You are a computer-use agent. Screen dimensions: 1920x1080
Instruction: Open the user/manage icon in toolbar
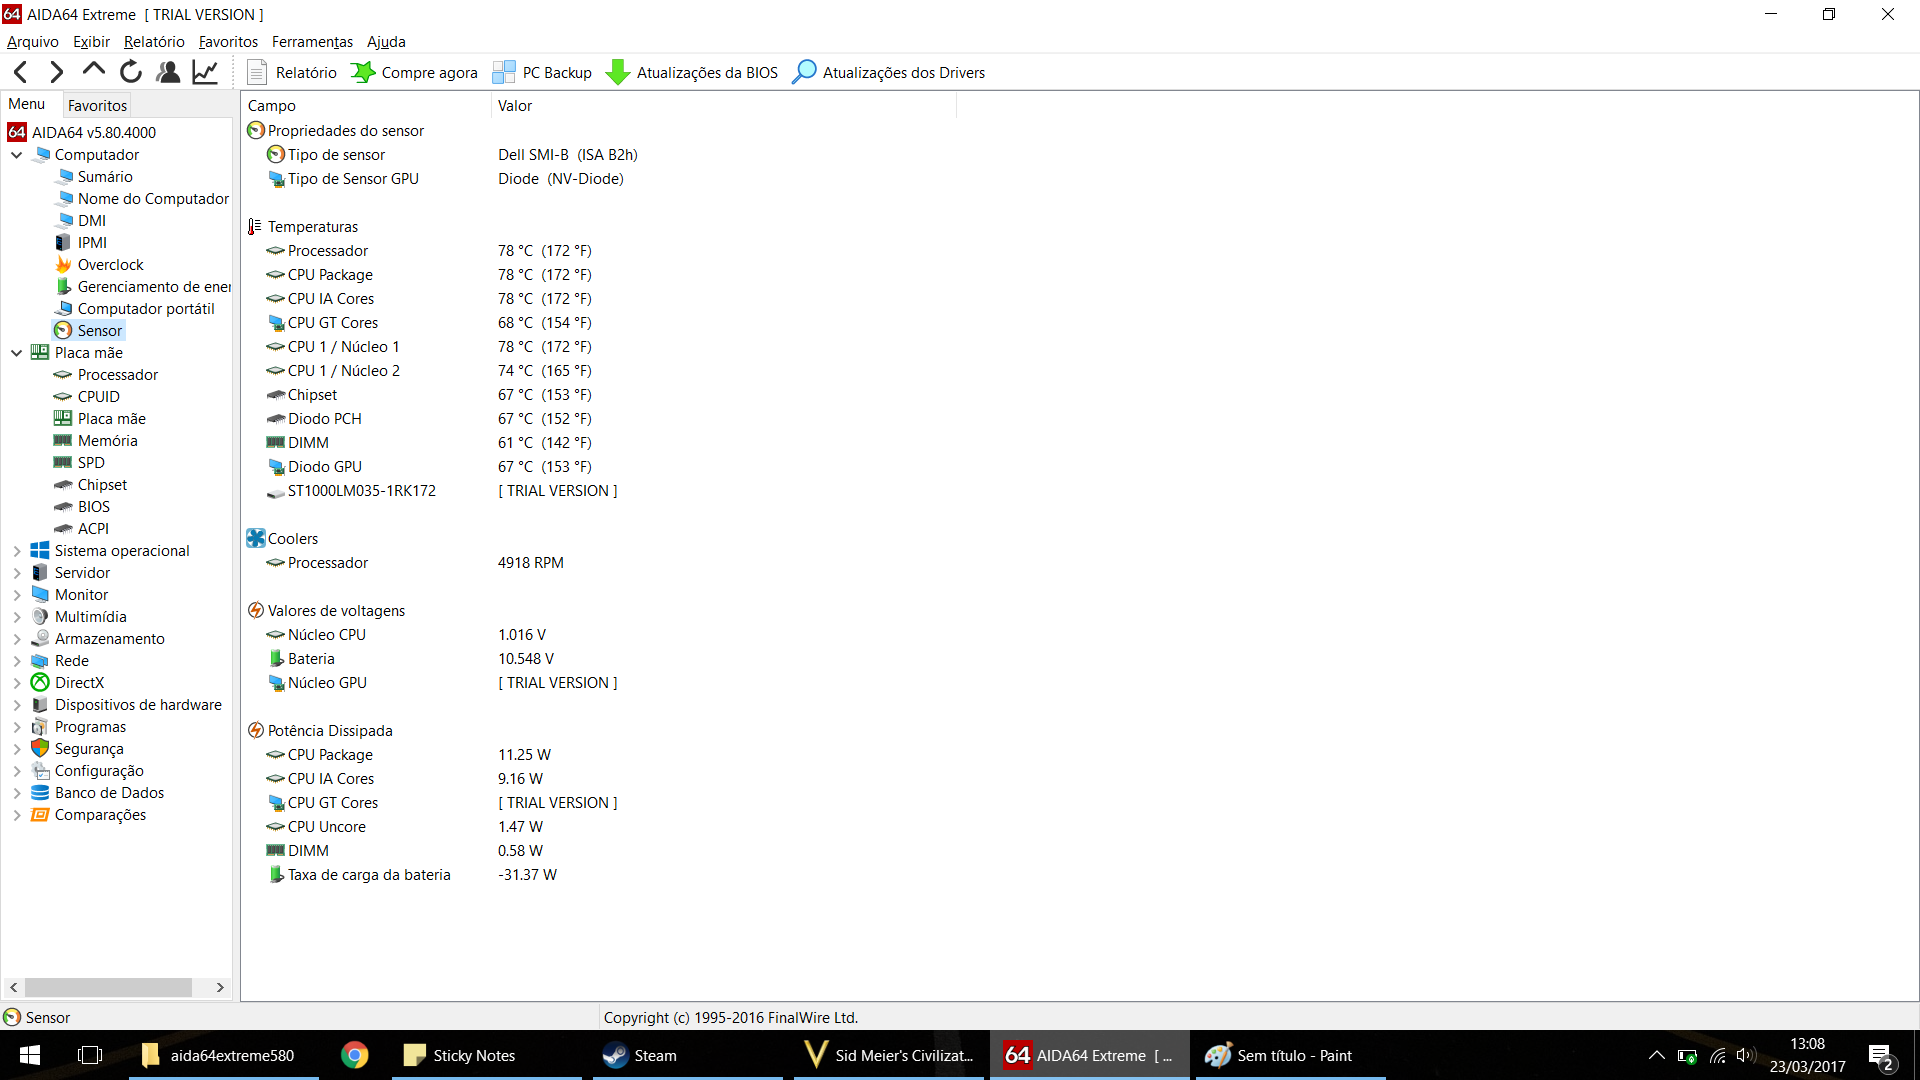coord(168,72)
